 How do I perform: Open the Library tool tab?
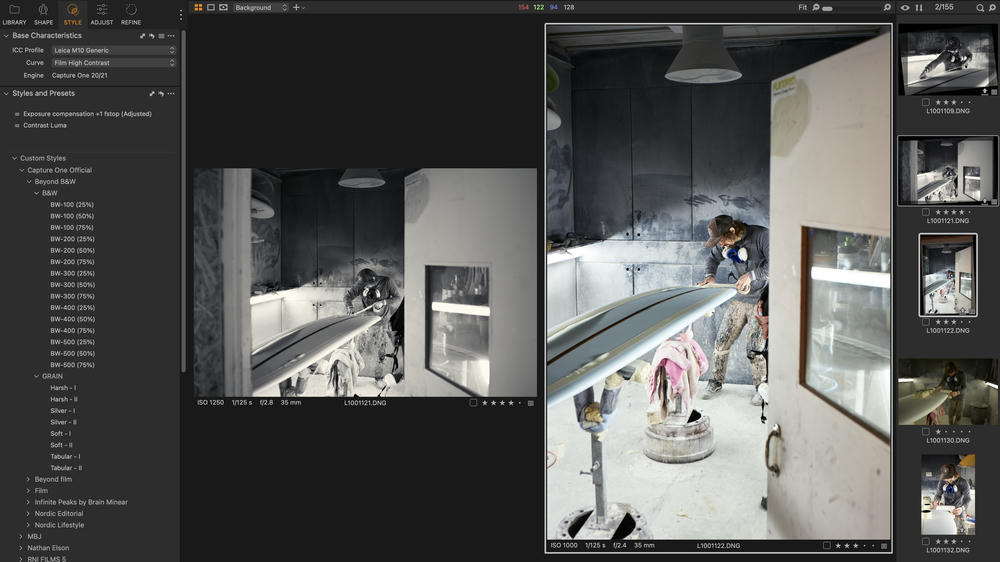14,13
